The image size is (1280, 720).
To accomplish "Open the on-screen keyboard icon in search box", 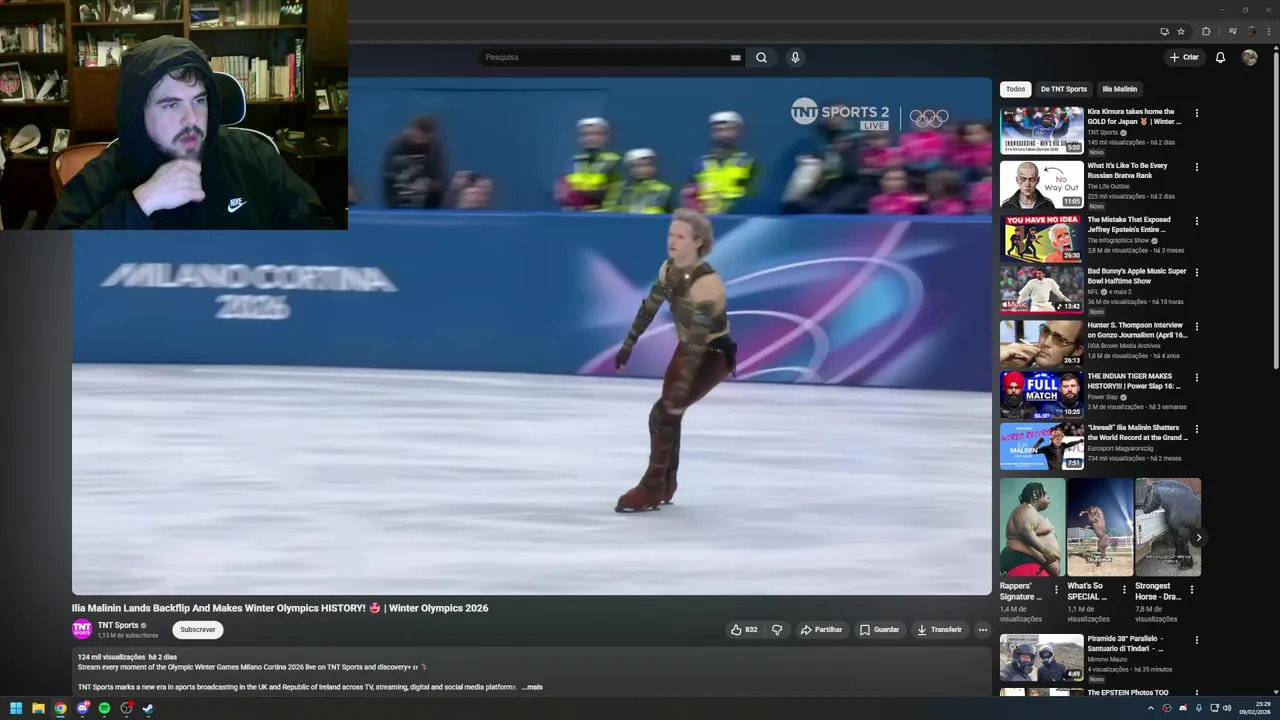I will click(736, 58).
